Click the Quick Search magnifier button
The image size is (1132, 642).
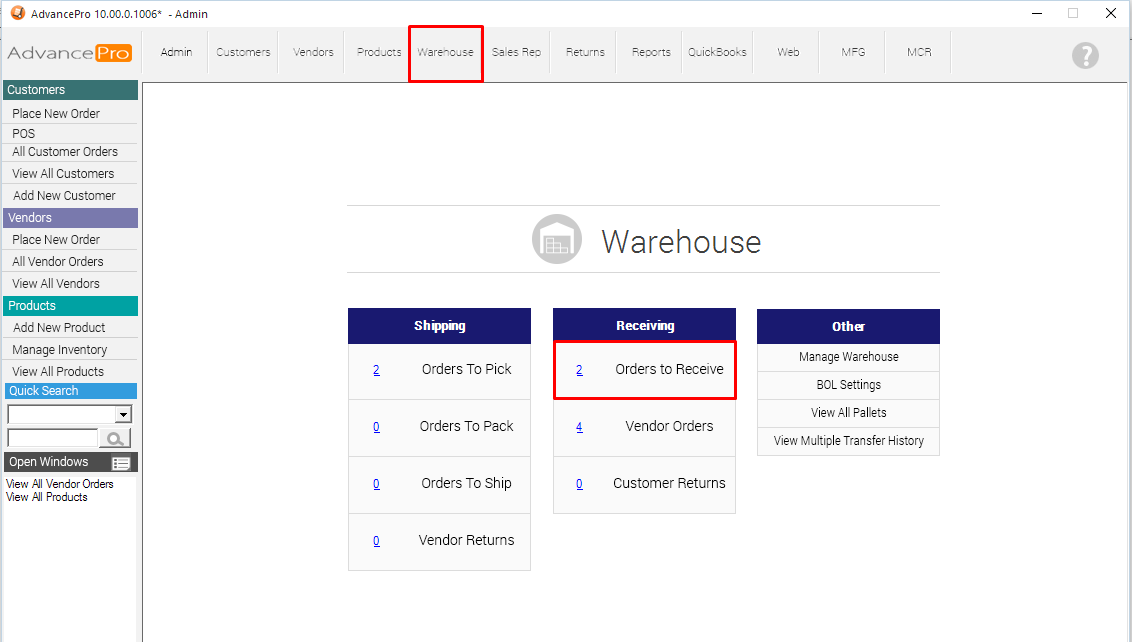116,438
